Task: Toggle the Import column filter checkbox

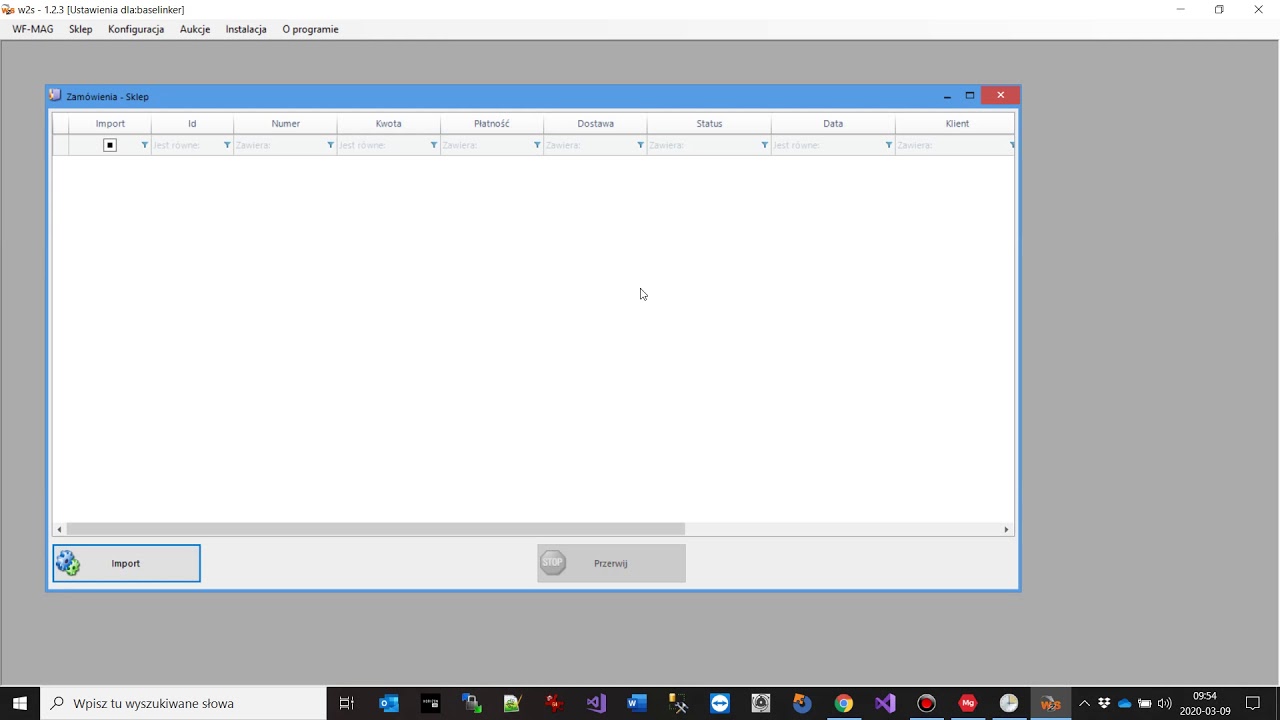Action: (x=110, y=145)
